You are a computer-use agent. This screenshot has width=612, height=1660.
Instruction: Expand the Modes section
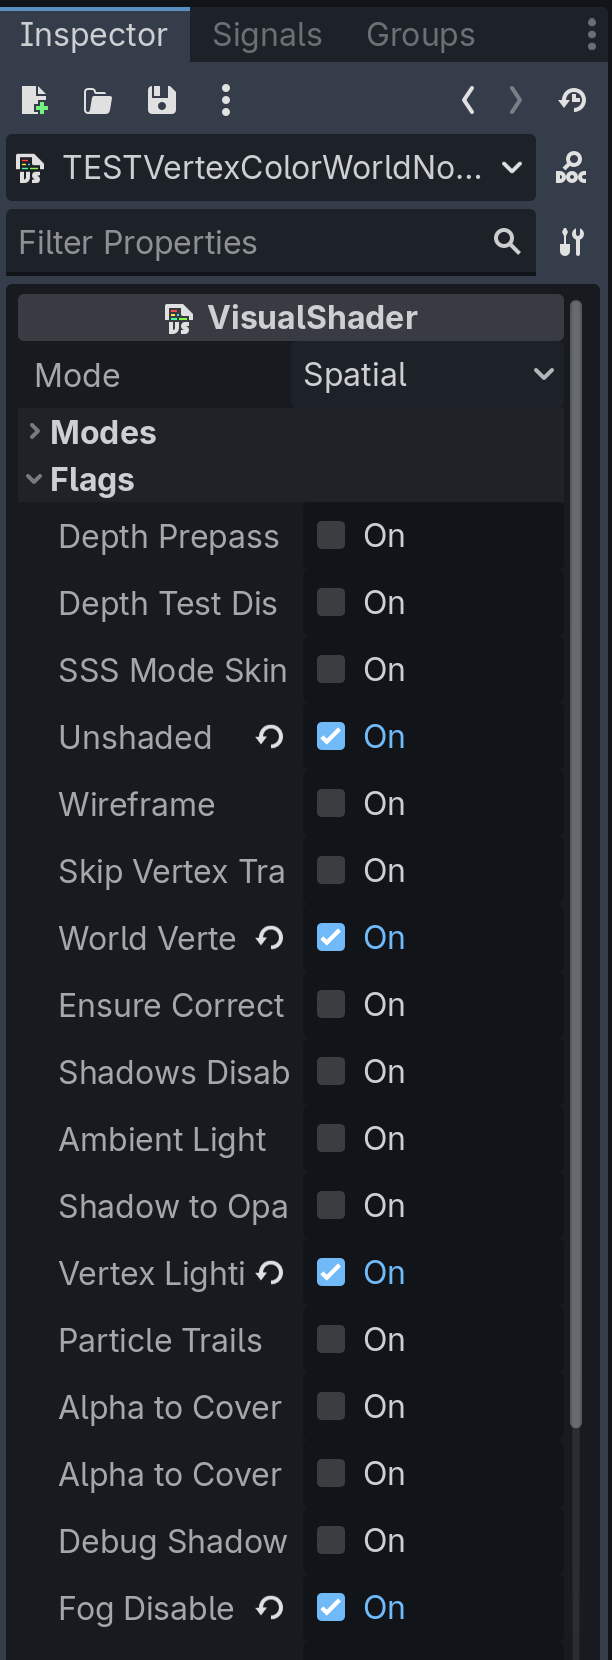(x=102, y=432)
